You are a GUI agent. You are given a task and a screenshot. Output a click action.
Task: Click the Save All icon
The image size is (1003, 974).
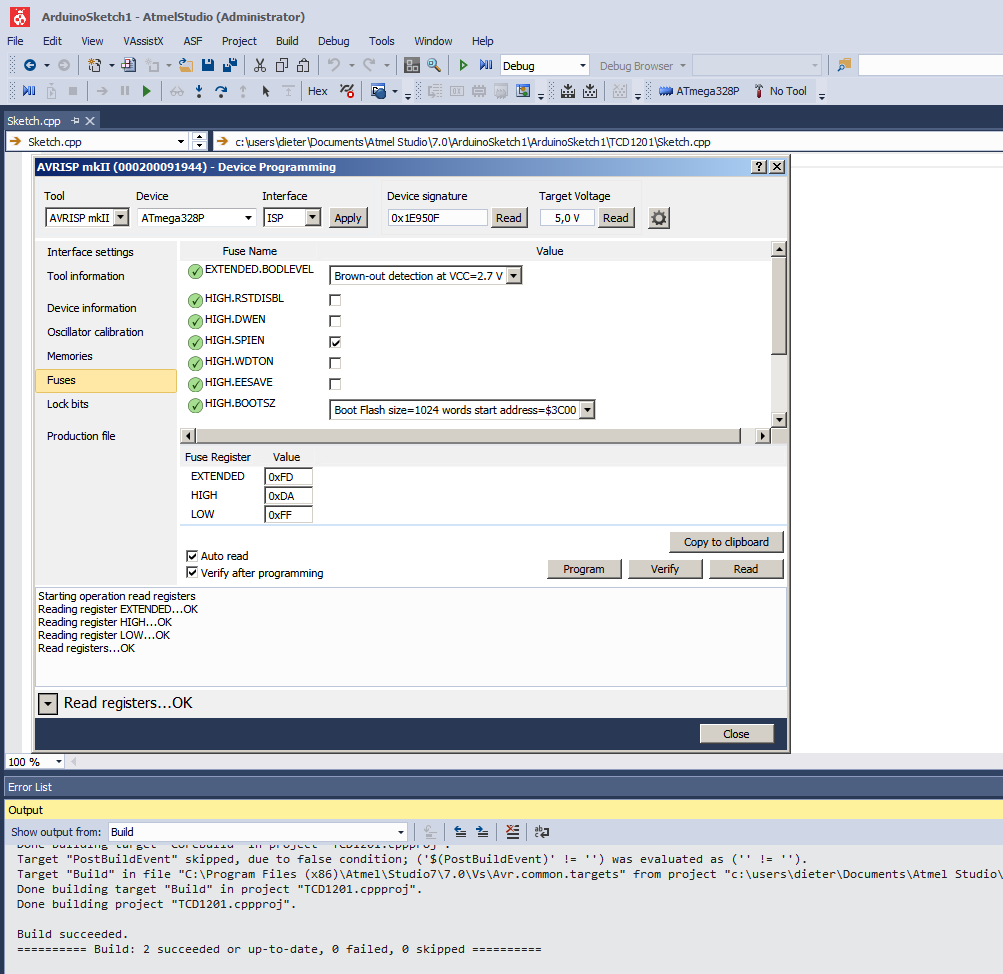[x=230, y=65]
